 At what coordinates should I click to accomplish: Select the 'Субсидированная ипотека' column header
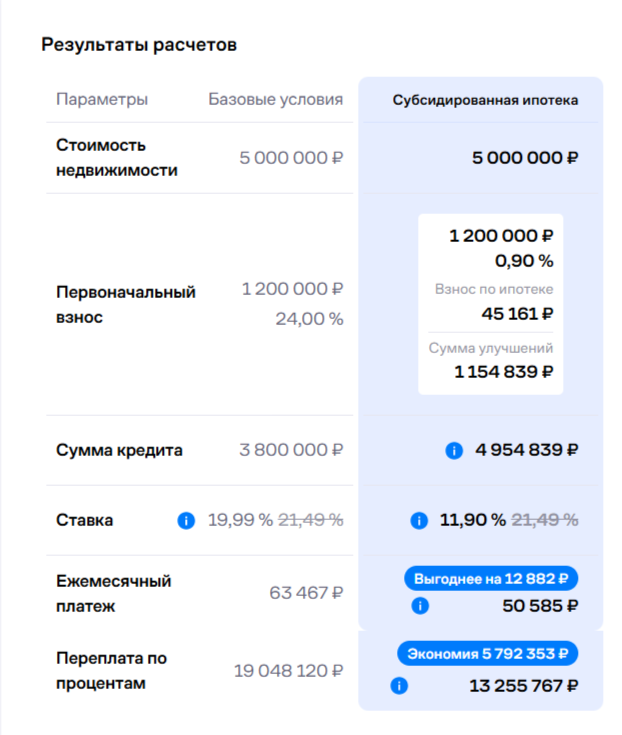[485, 100]
